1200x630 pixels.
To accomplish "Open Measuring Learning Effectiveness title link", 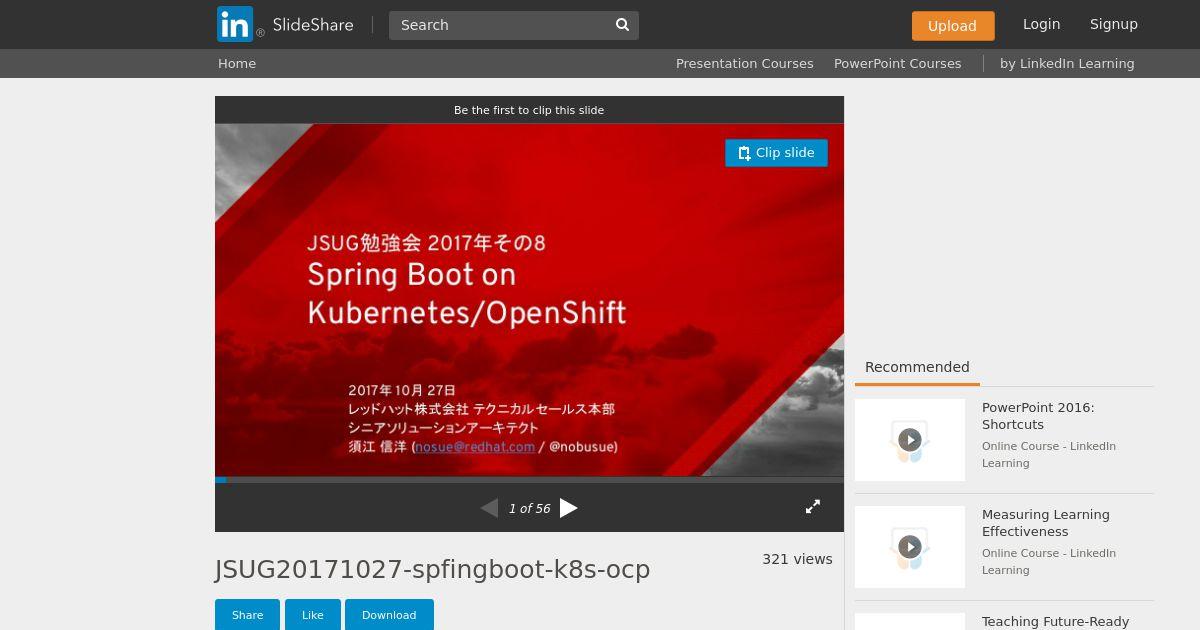I will coord(1046,523).
